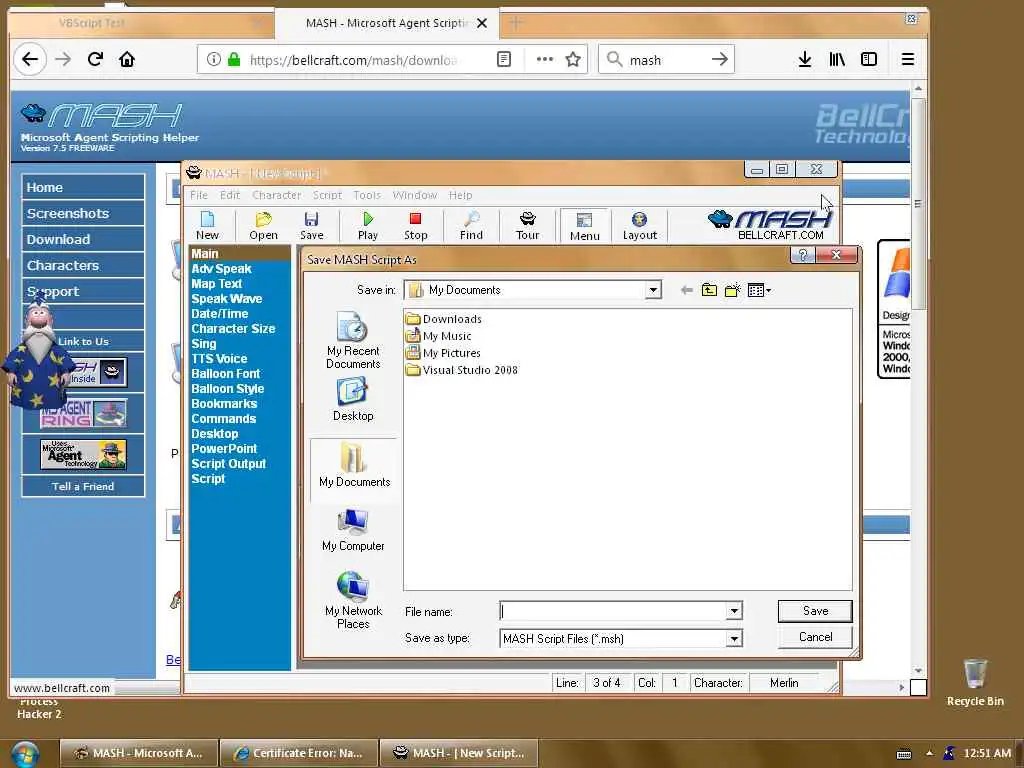Open the Firefox library icon
This screenshot has width=1024, height=768.
click(837, 59)
